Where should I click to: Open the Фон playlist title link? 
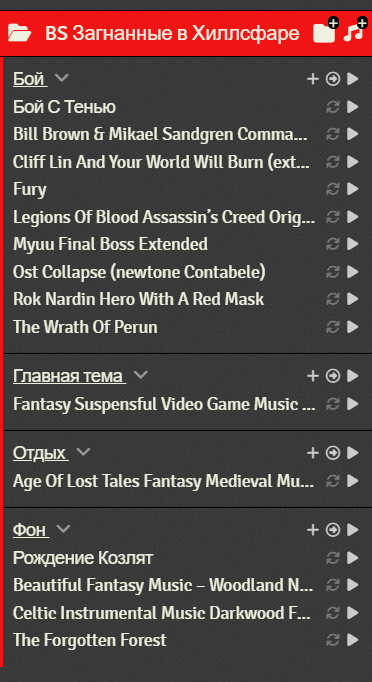click(x=30, y=530)
